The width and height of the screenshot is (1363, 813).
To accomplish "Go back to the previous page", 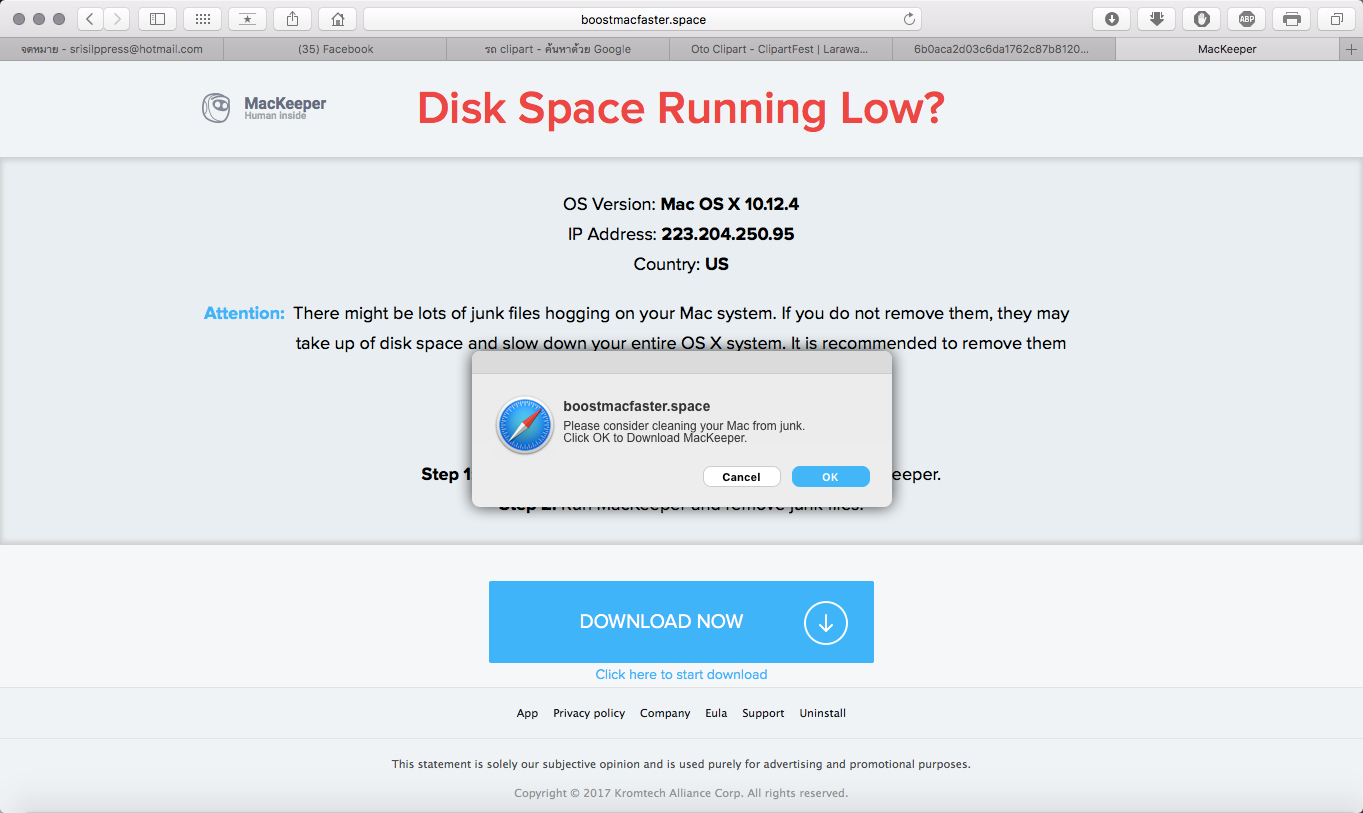I will click(x=90, y=19).
